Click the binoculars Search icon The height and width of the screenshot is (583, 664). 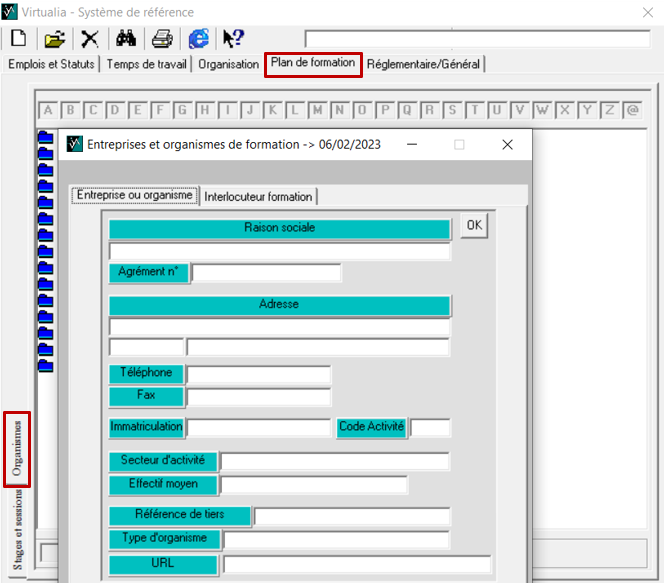pyautogui.click(x=126, y=39)
